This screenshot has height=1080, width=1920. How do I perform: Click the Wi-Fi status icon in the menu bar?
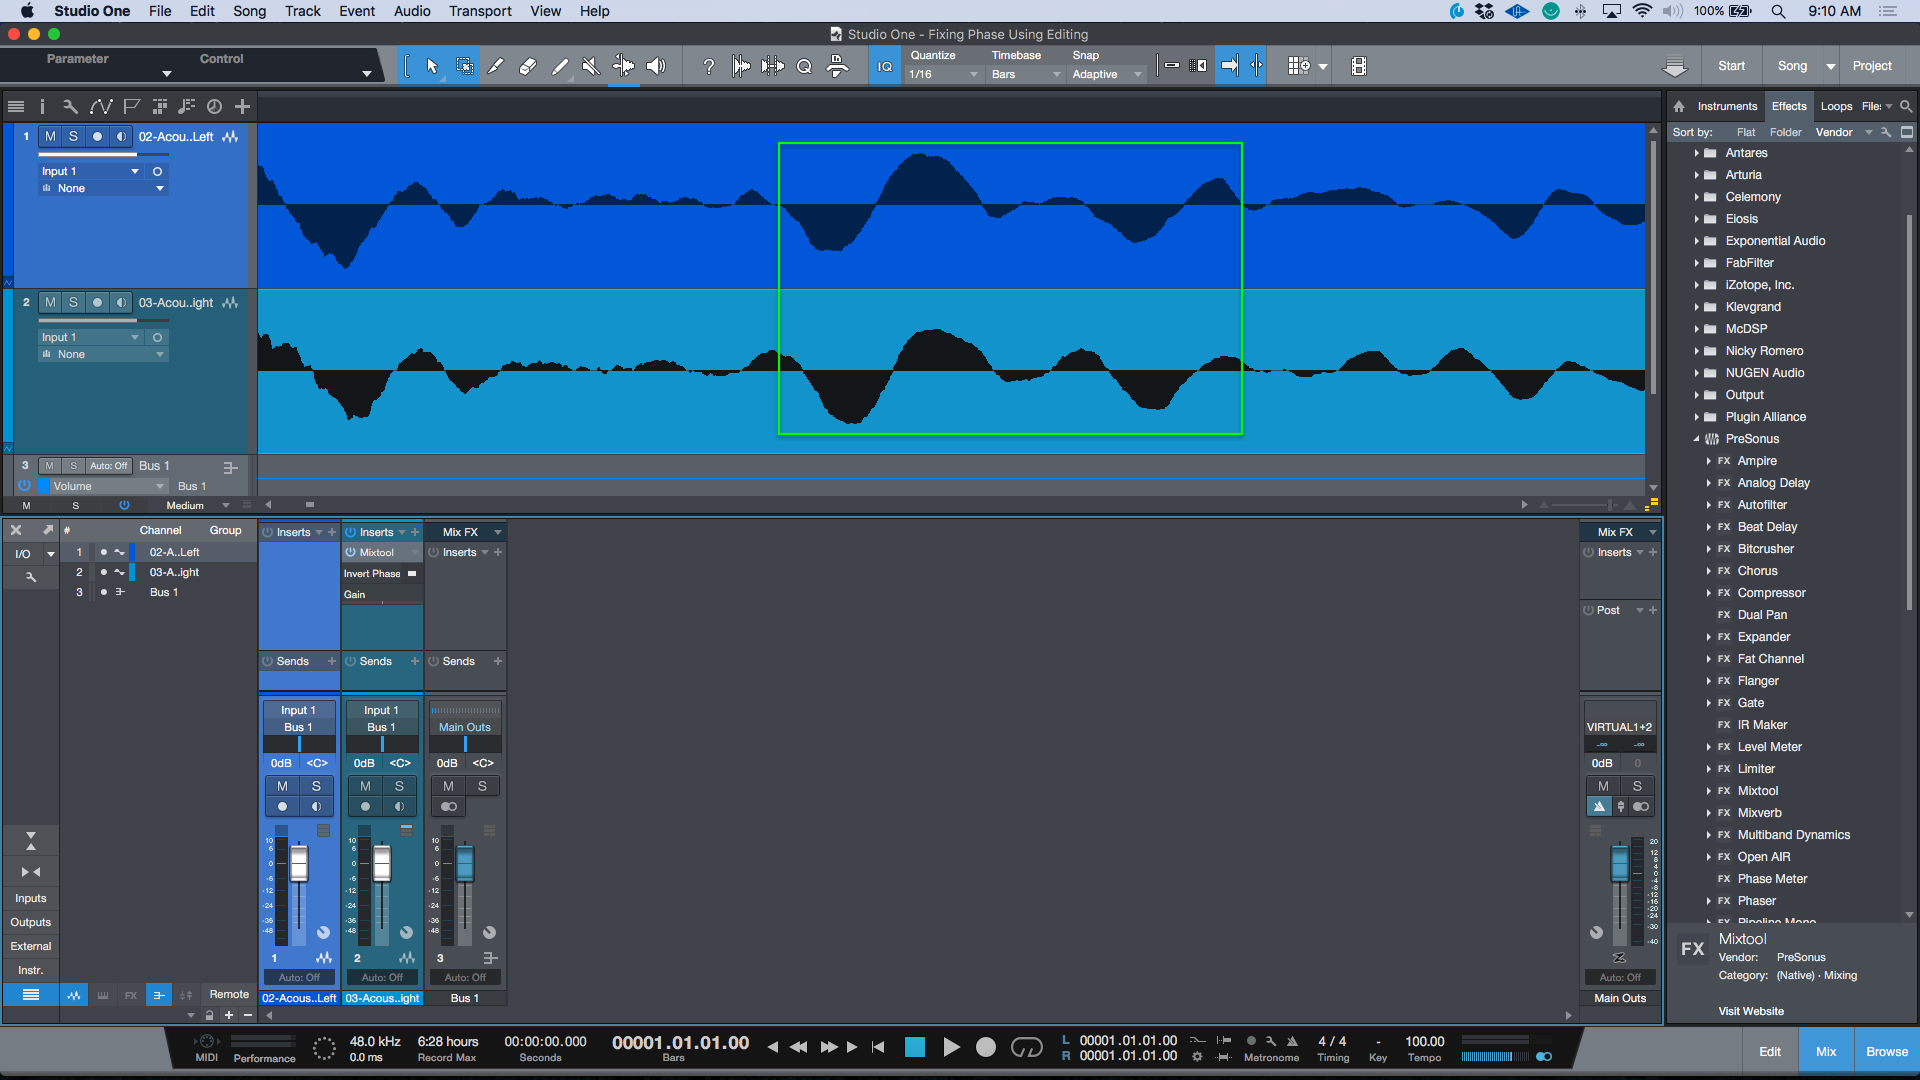coord(1642,11)
